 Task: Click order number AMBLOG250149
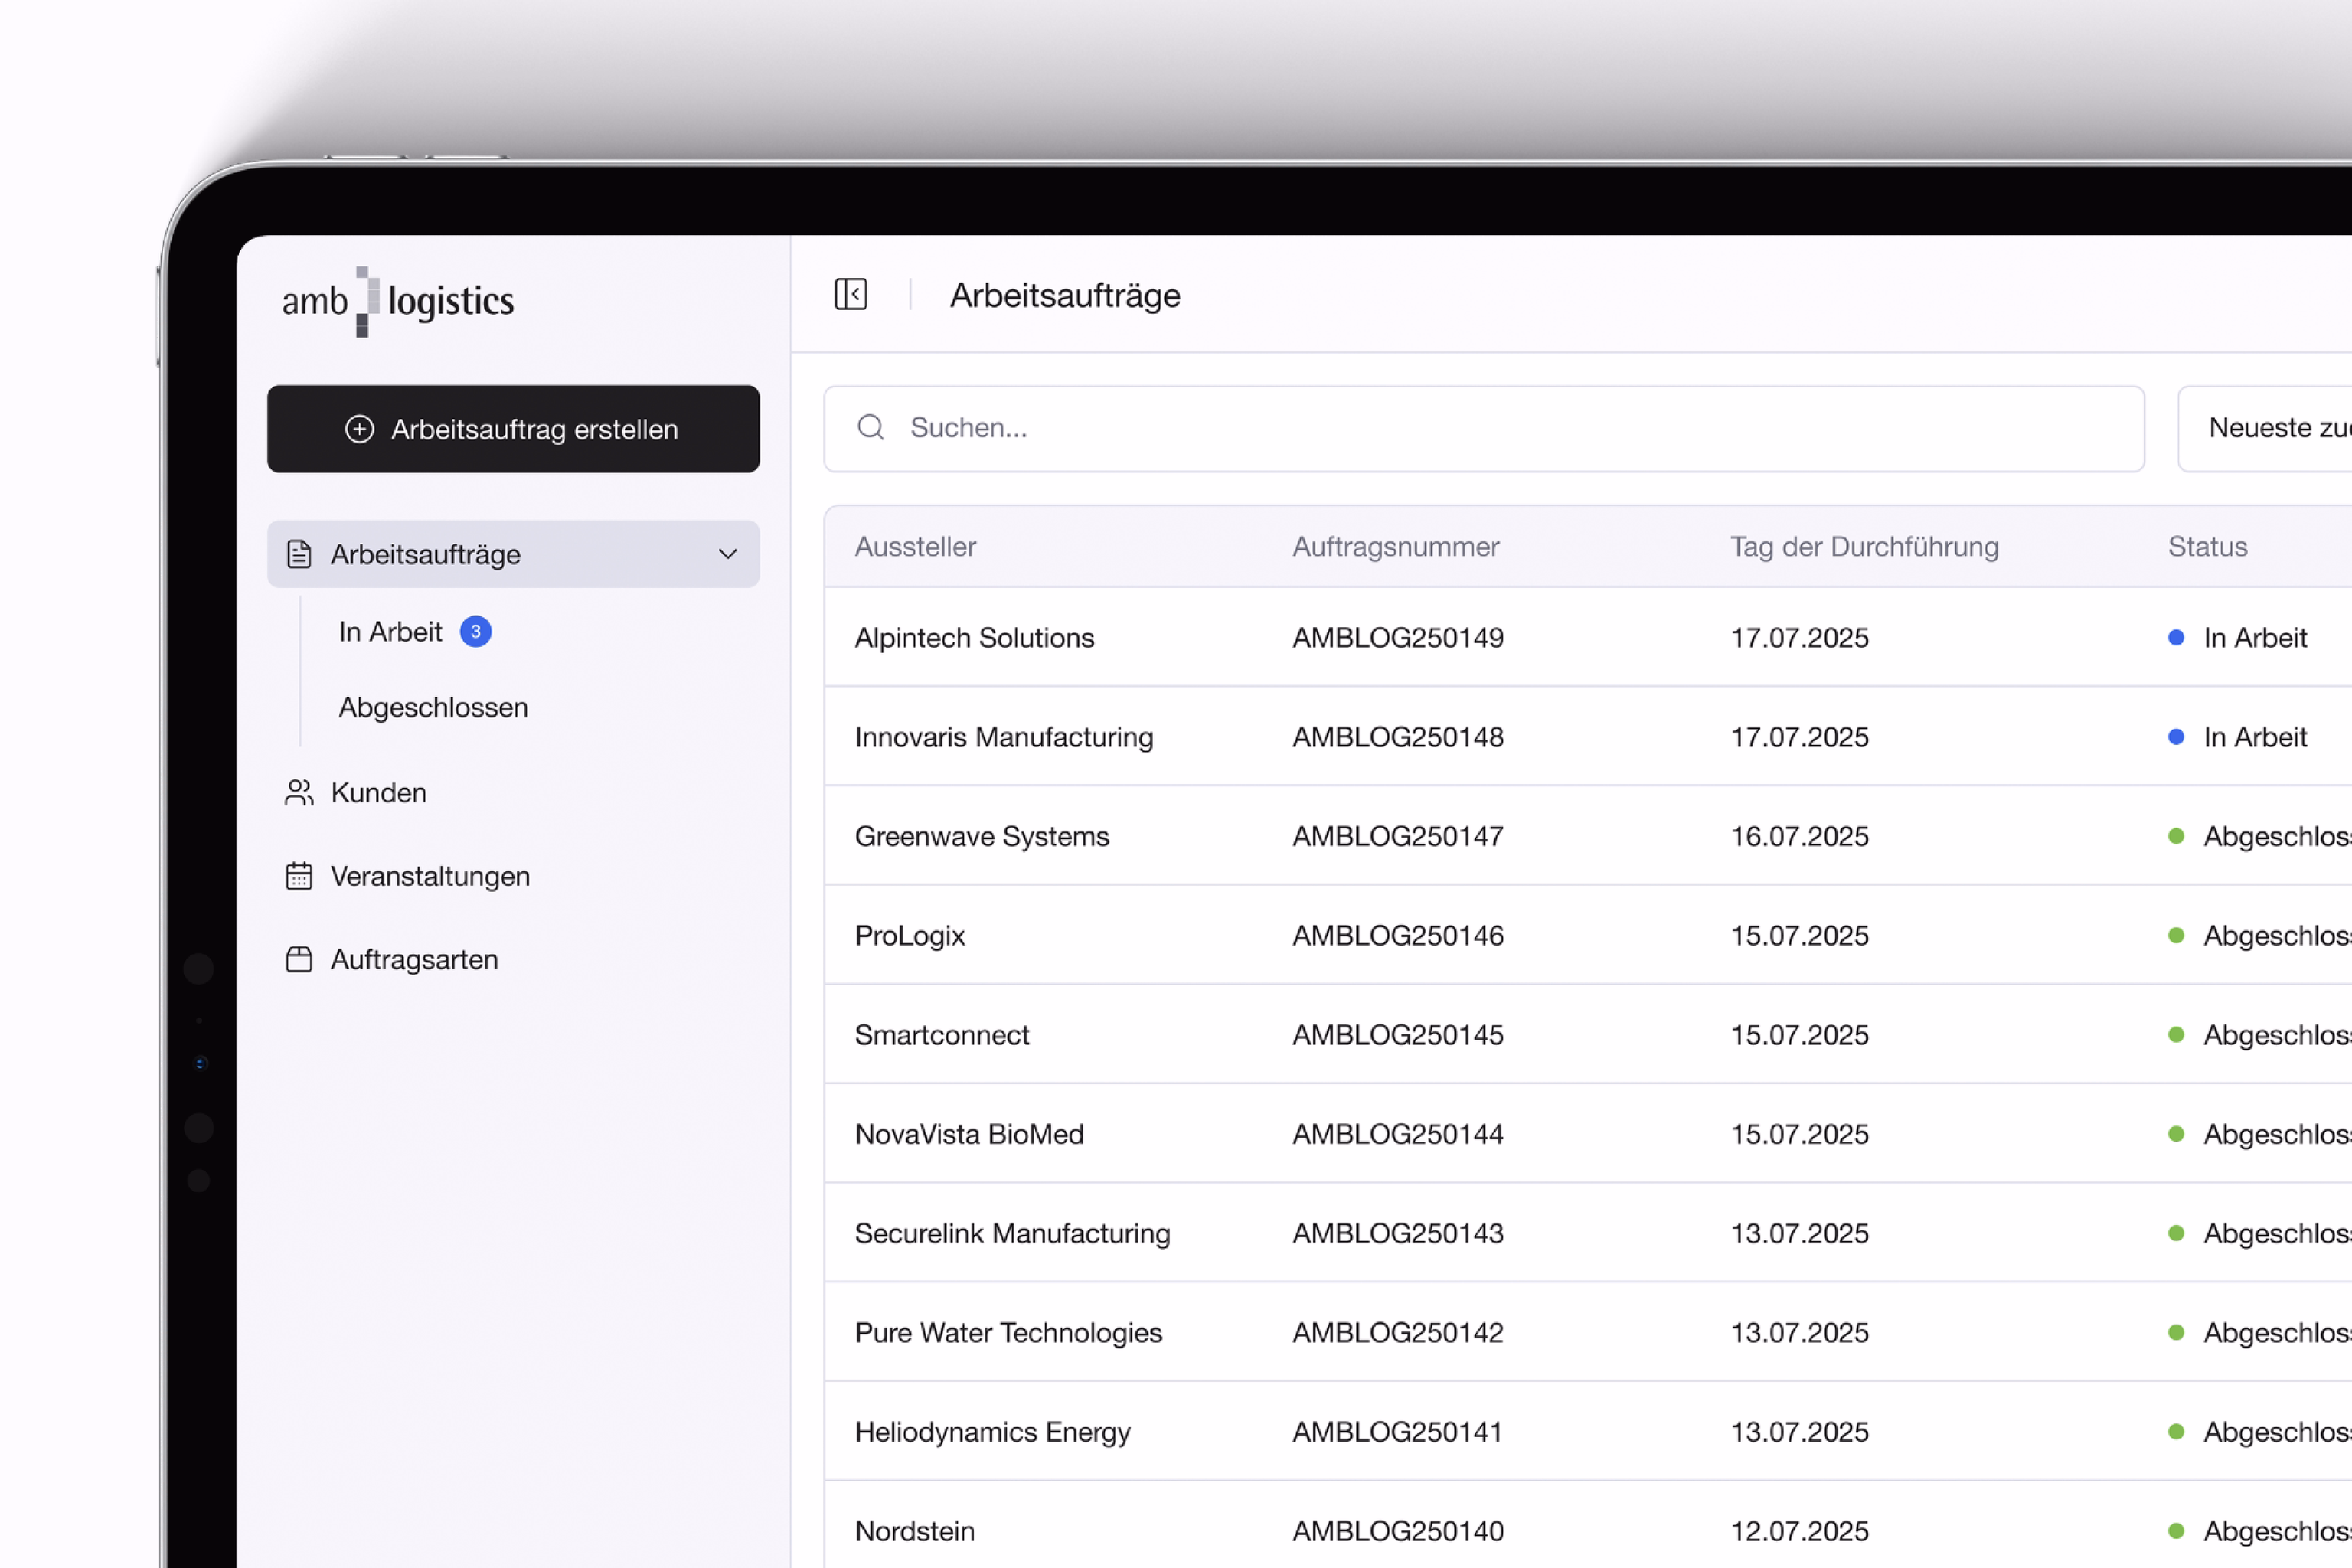[1398, 638]
